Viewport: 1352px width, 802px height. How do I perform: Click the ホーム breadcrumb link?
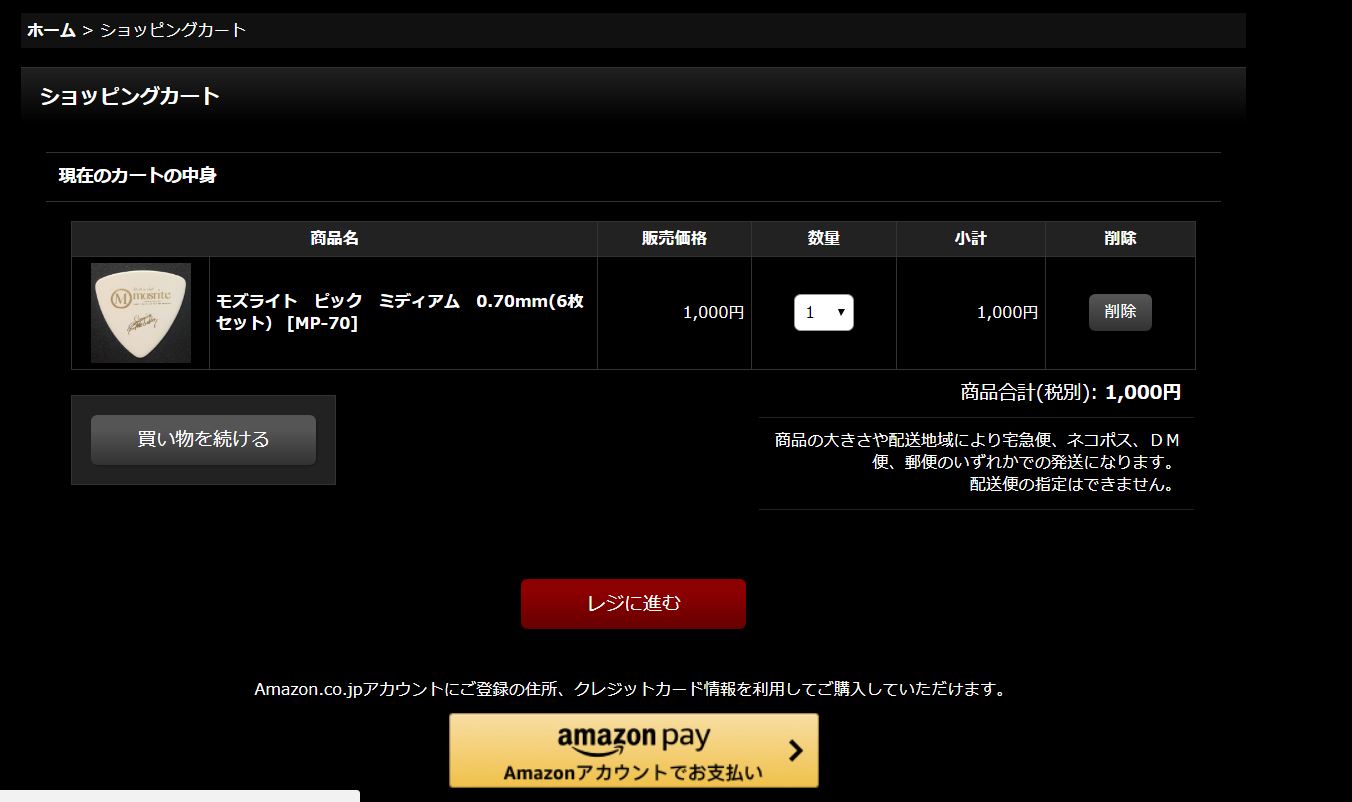click(51, 30)
